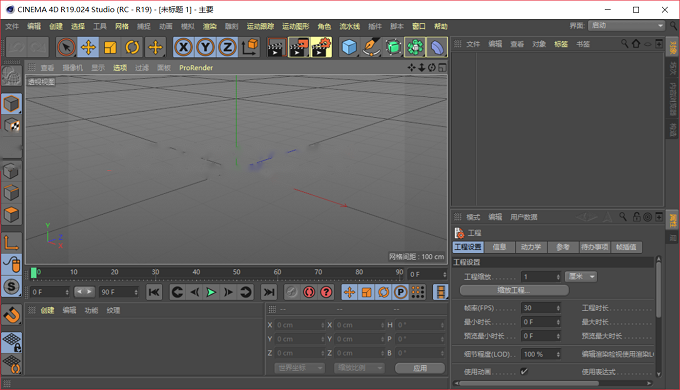Render the active view clapperboard icon
This screenshot has height=390, width=680.
tap(276, 47)
